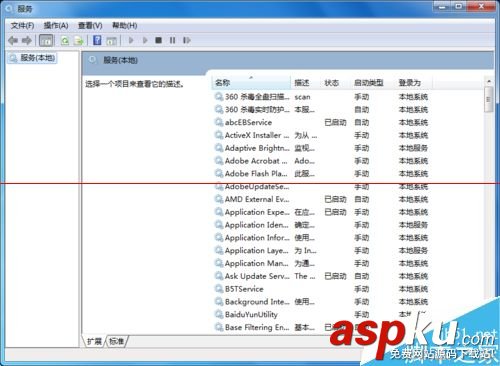Image resolution: width=500 pixels, height=366 pixels.
Task: Click the Pause service toolbar icon
Action: tap(172, 41)
